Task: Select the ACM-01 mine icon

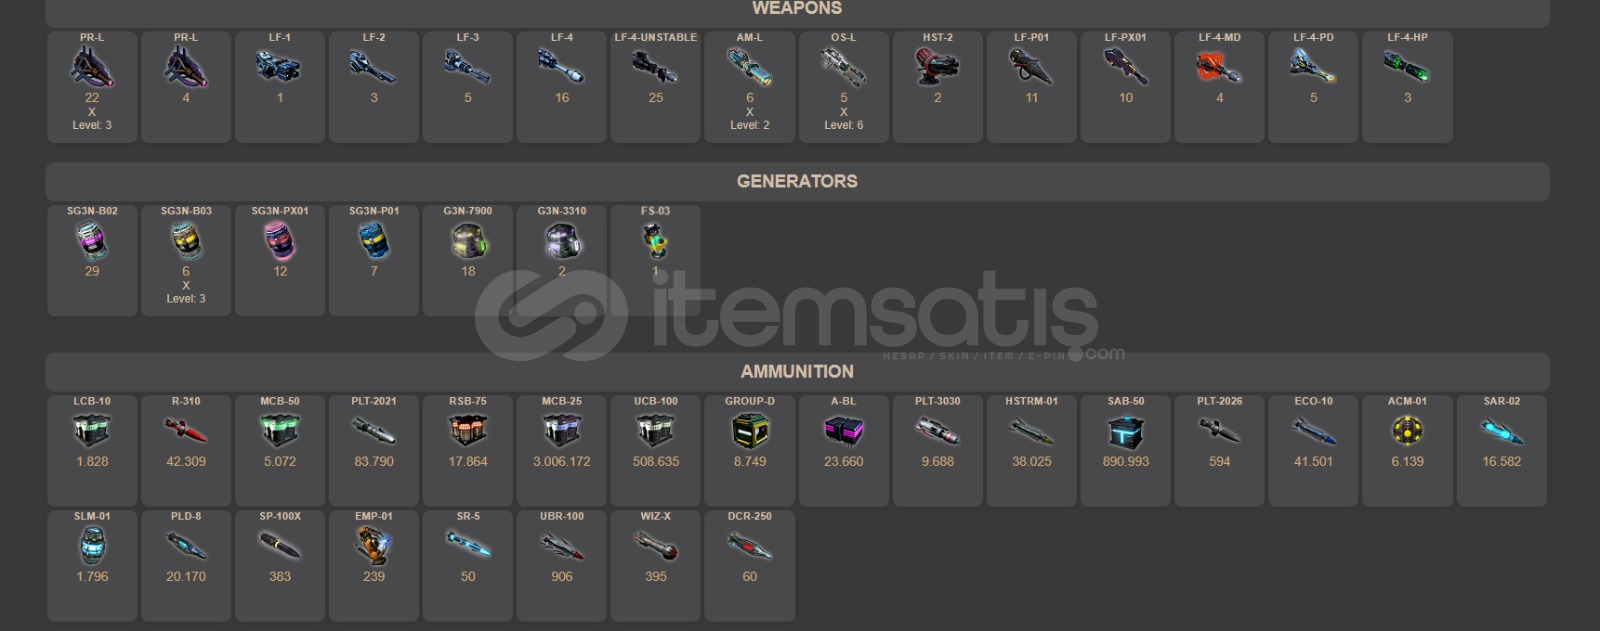Action: click(1407, 431)
